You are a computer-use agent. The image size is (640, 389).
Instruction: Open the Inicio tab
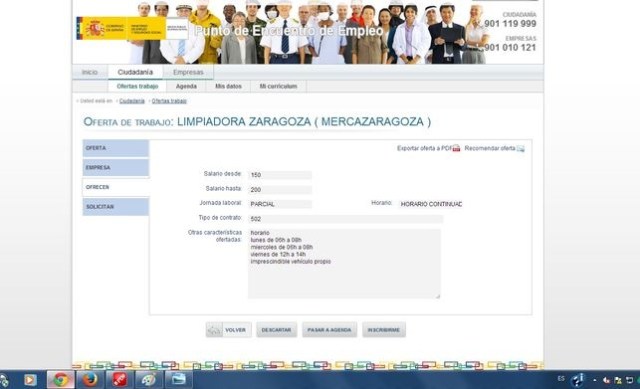(x=90, y=72)
